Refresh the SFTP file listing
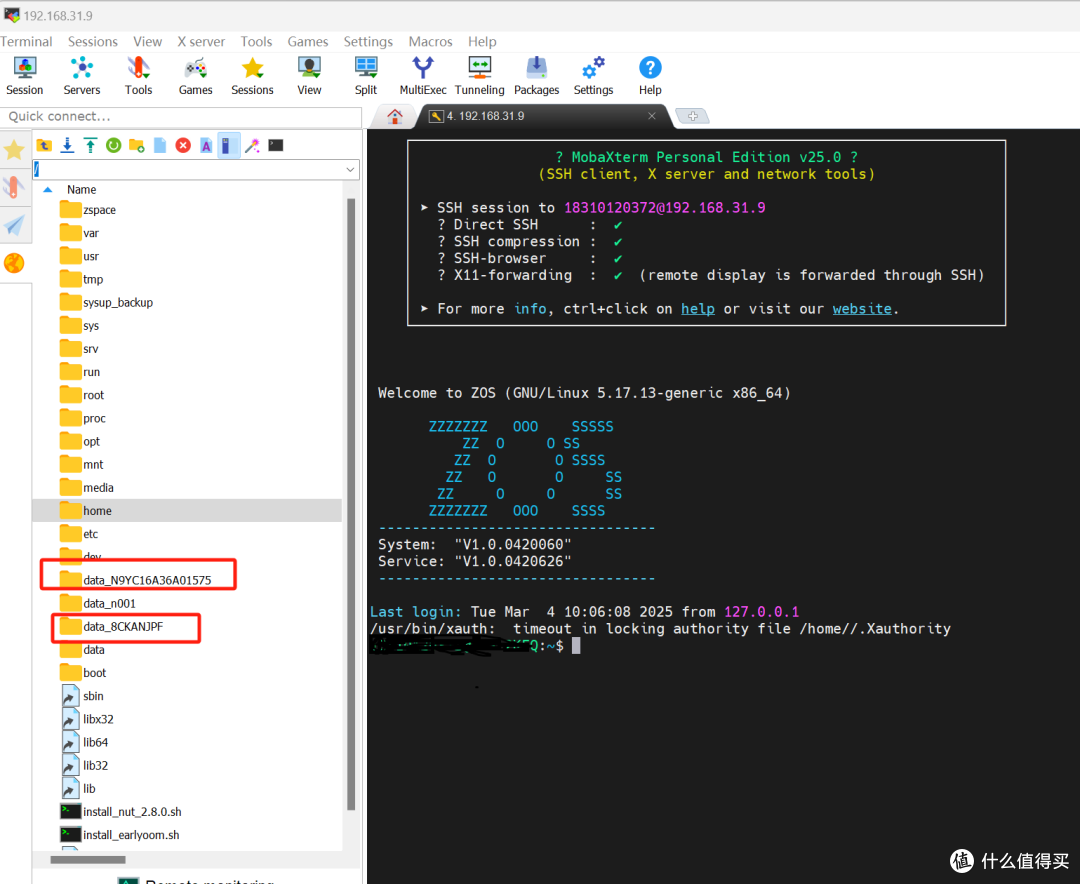Screen dimensions: 1080x884 coord(113,145)
